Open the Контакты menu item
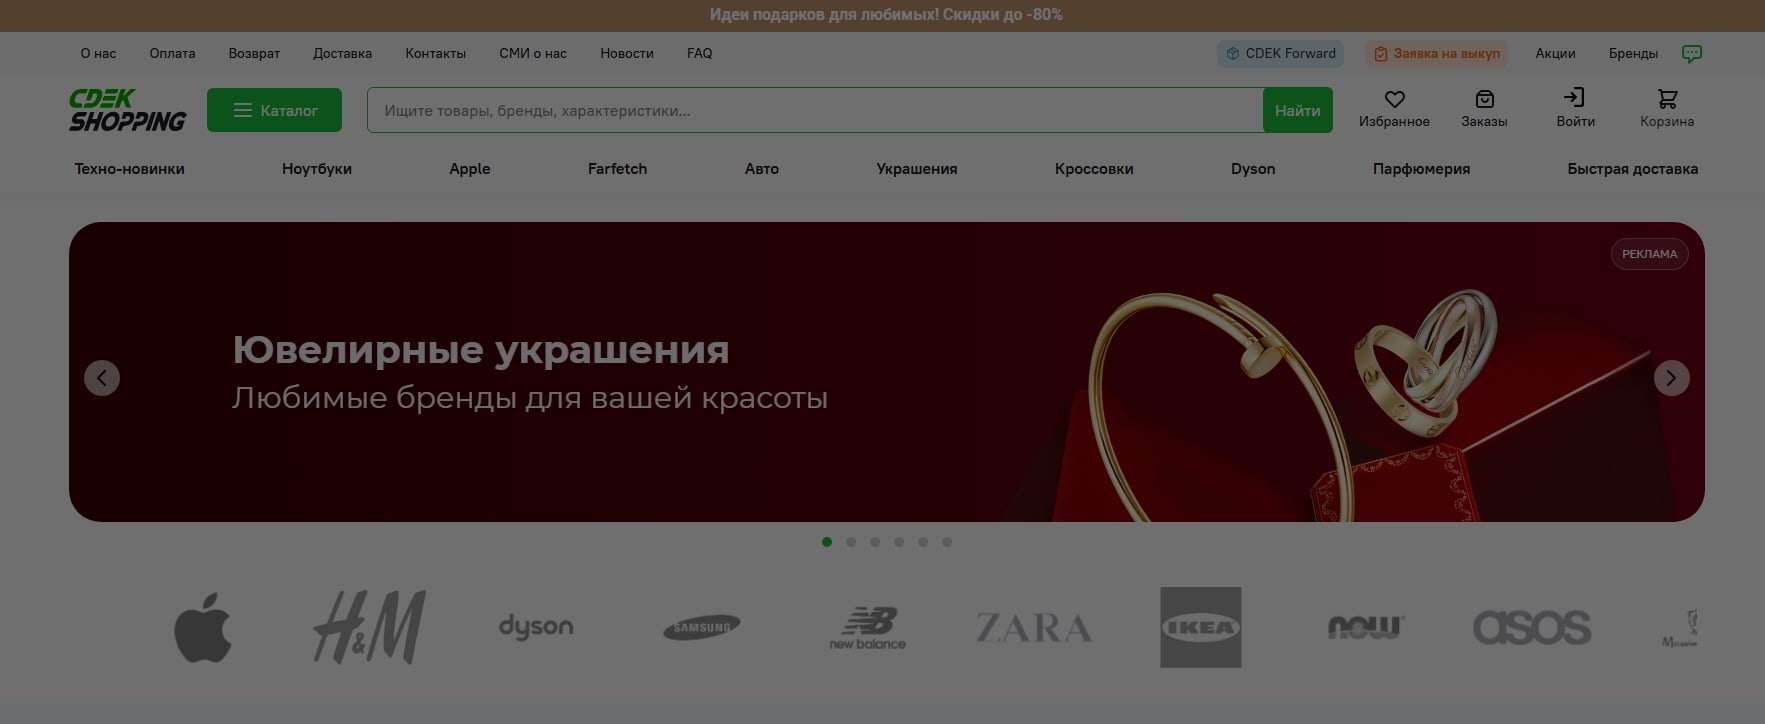 435,54
